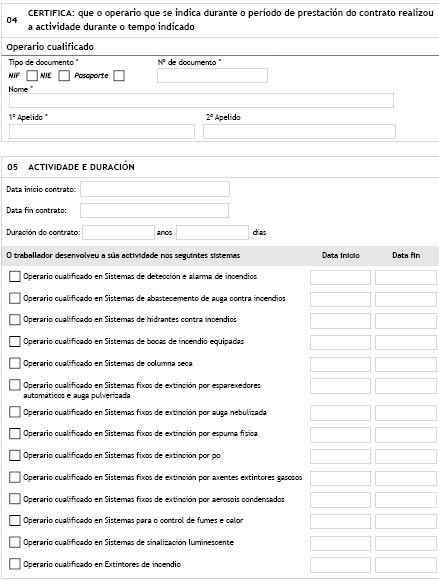The width and height of the screenshot is (439, 580).
Task: Check extinción por aerosois condensados option
Action: coord(14,499)
